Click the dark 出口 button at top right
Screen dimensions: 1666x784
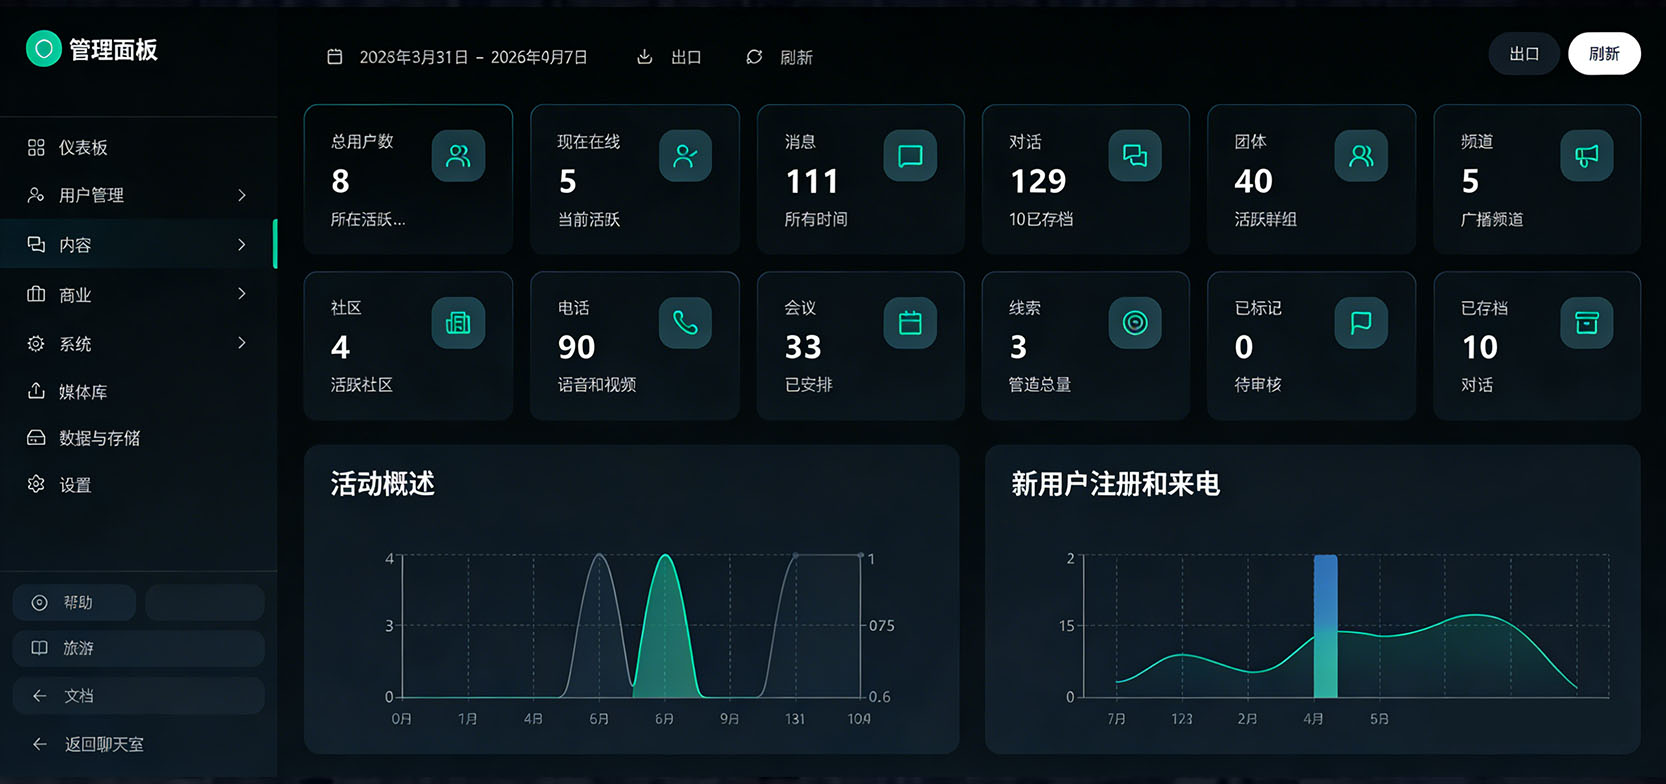click(x=1524, y=54)
